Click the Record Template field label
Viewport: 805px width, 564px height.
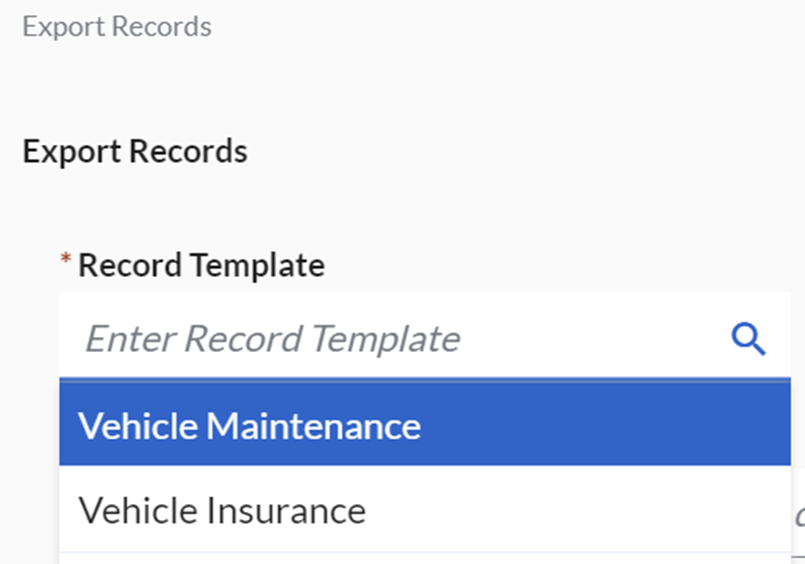201,266
